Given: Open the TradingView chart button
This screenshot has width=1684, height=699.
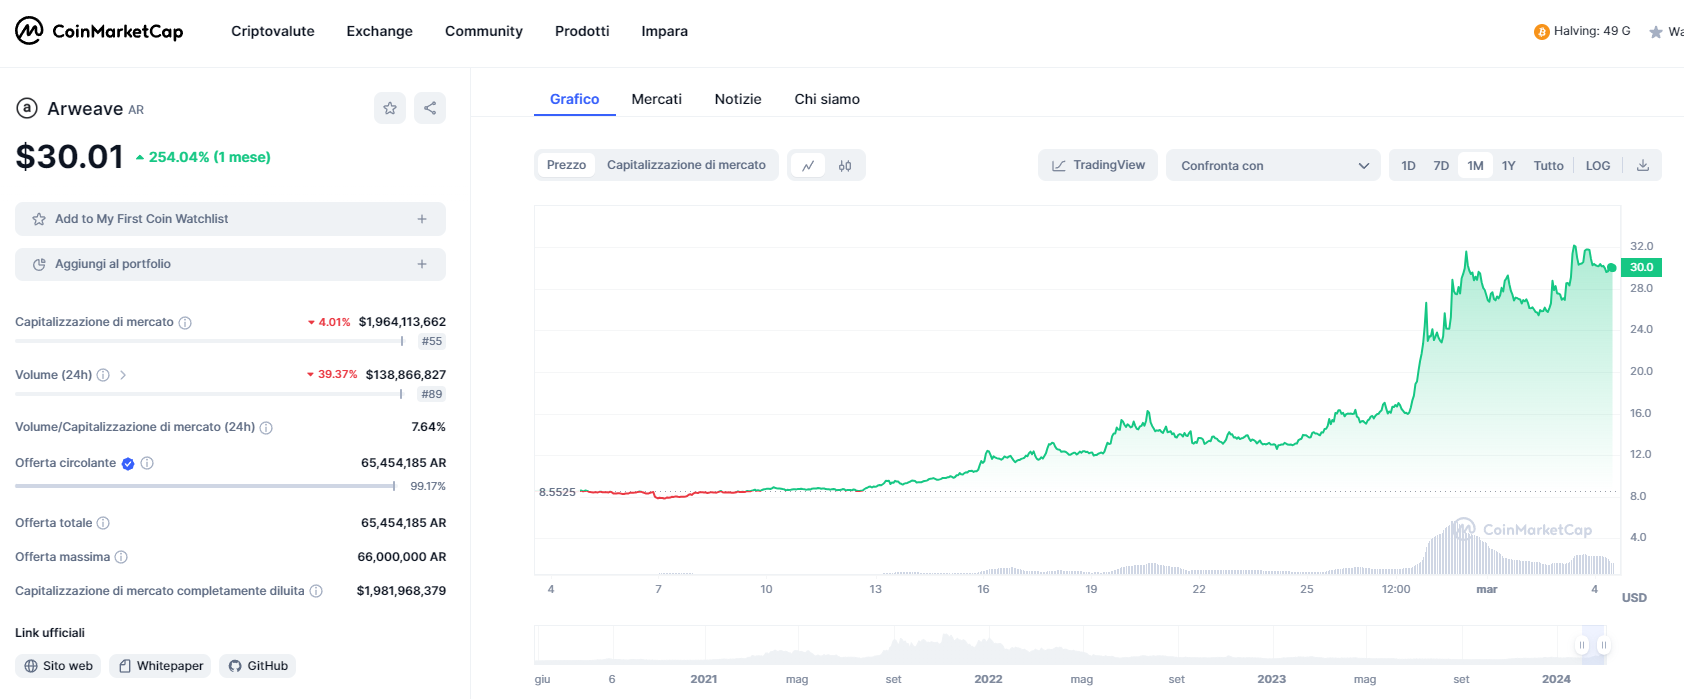Looking at the screenshot, I should click(1097, 165).
